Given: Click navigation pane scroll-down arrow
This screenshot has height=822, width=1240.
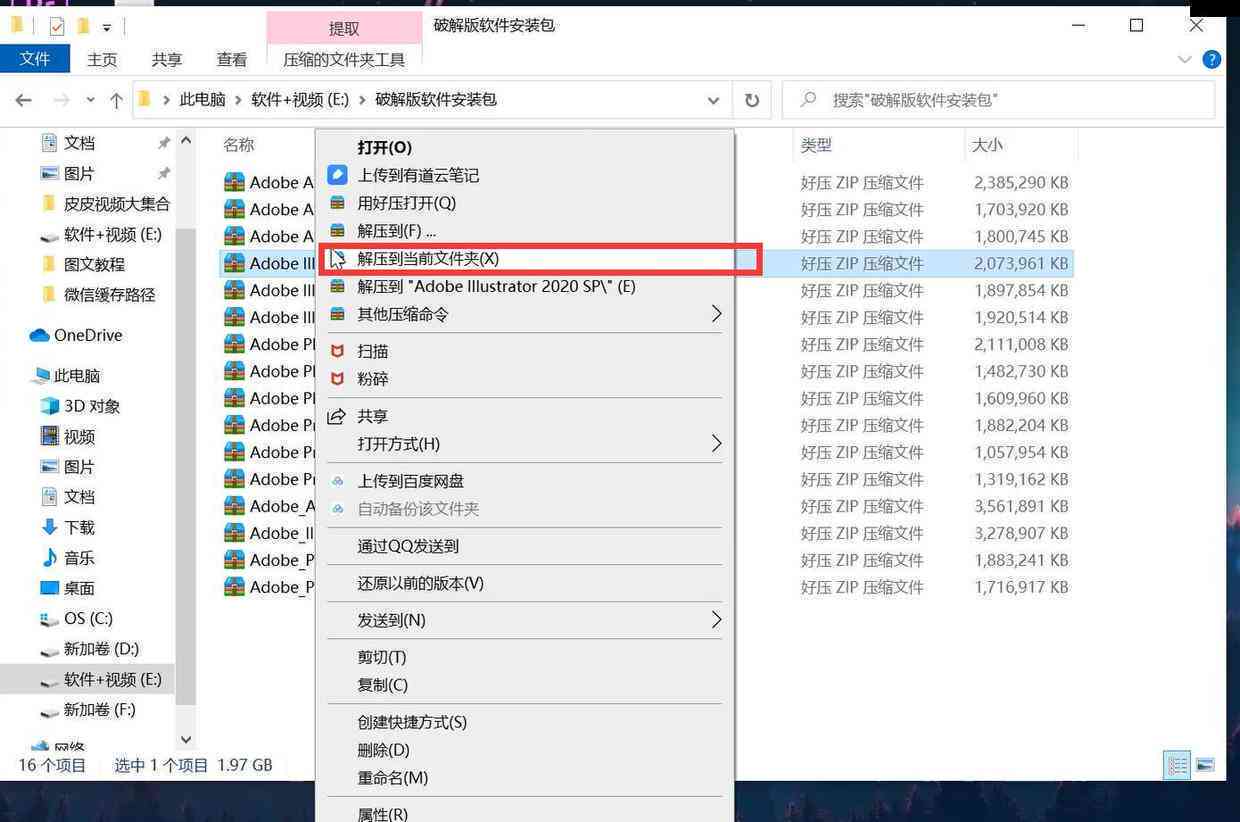Looking at the screenshot, I should point(185,740).
